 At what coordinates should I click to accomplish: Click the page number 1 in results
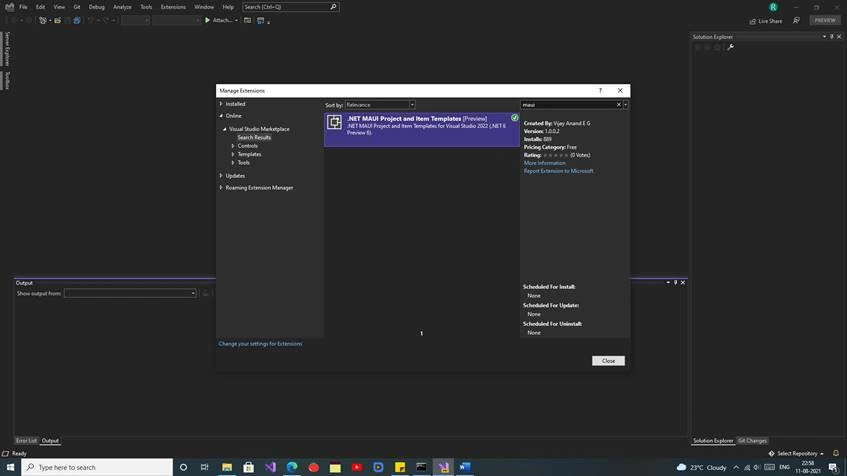421,333
